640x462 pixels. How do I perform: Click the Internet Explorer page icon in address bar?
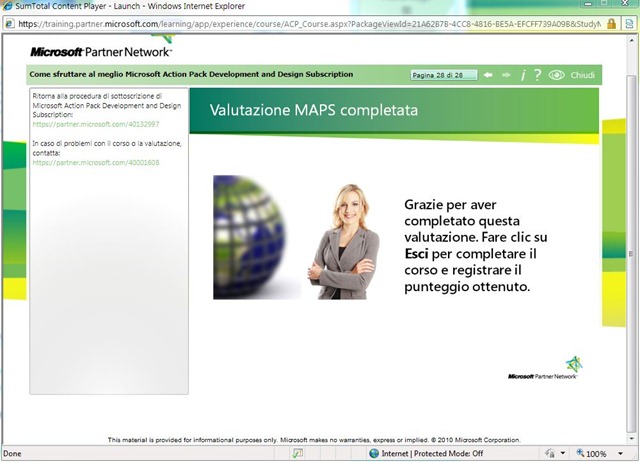(x=10, y=24)
